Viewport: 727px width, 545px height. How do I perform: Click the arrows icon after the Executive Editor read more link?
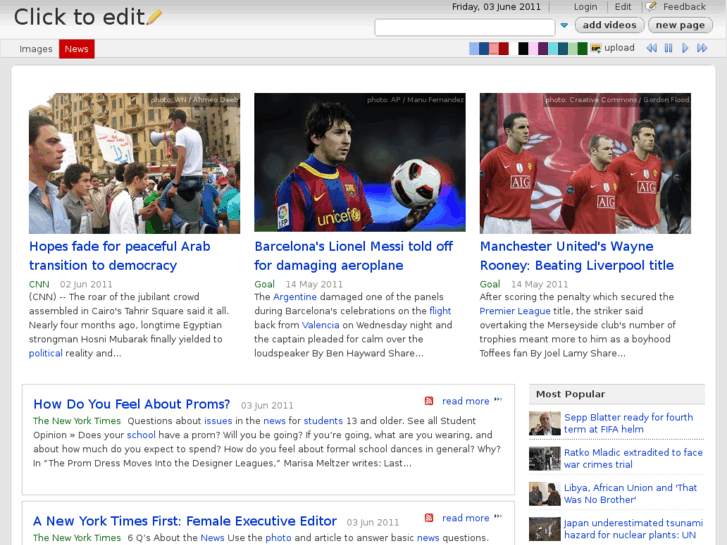pyautogui.click(x=498, y=516)
